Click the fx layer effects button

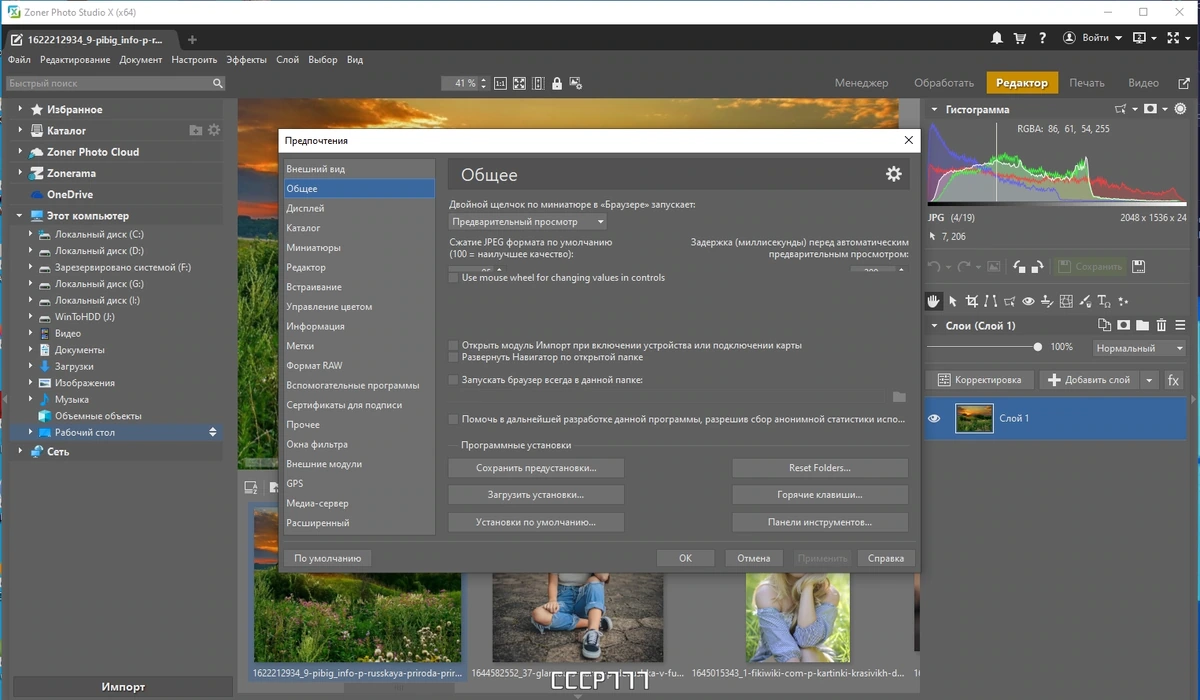(x=1174, y=380)
